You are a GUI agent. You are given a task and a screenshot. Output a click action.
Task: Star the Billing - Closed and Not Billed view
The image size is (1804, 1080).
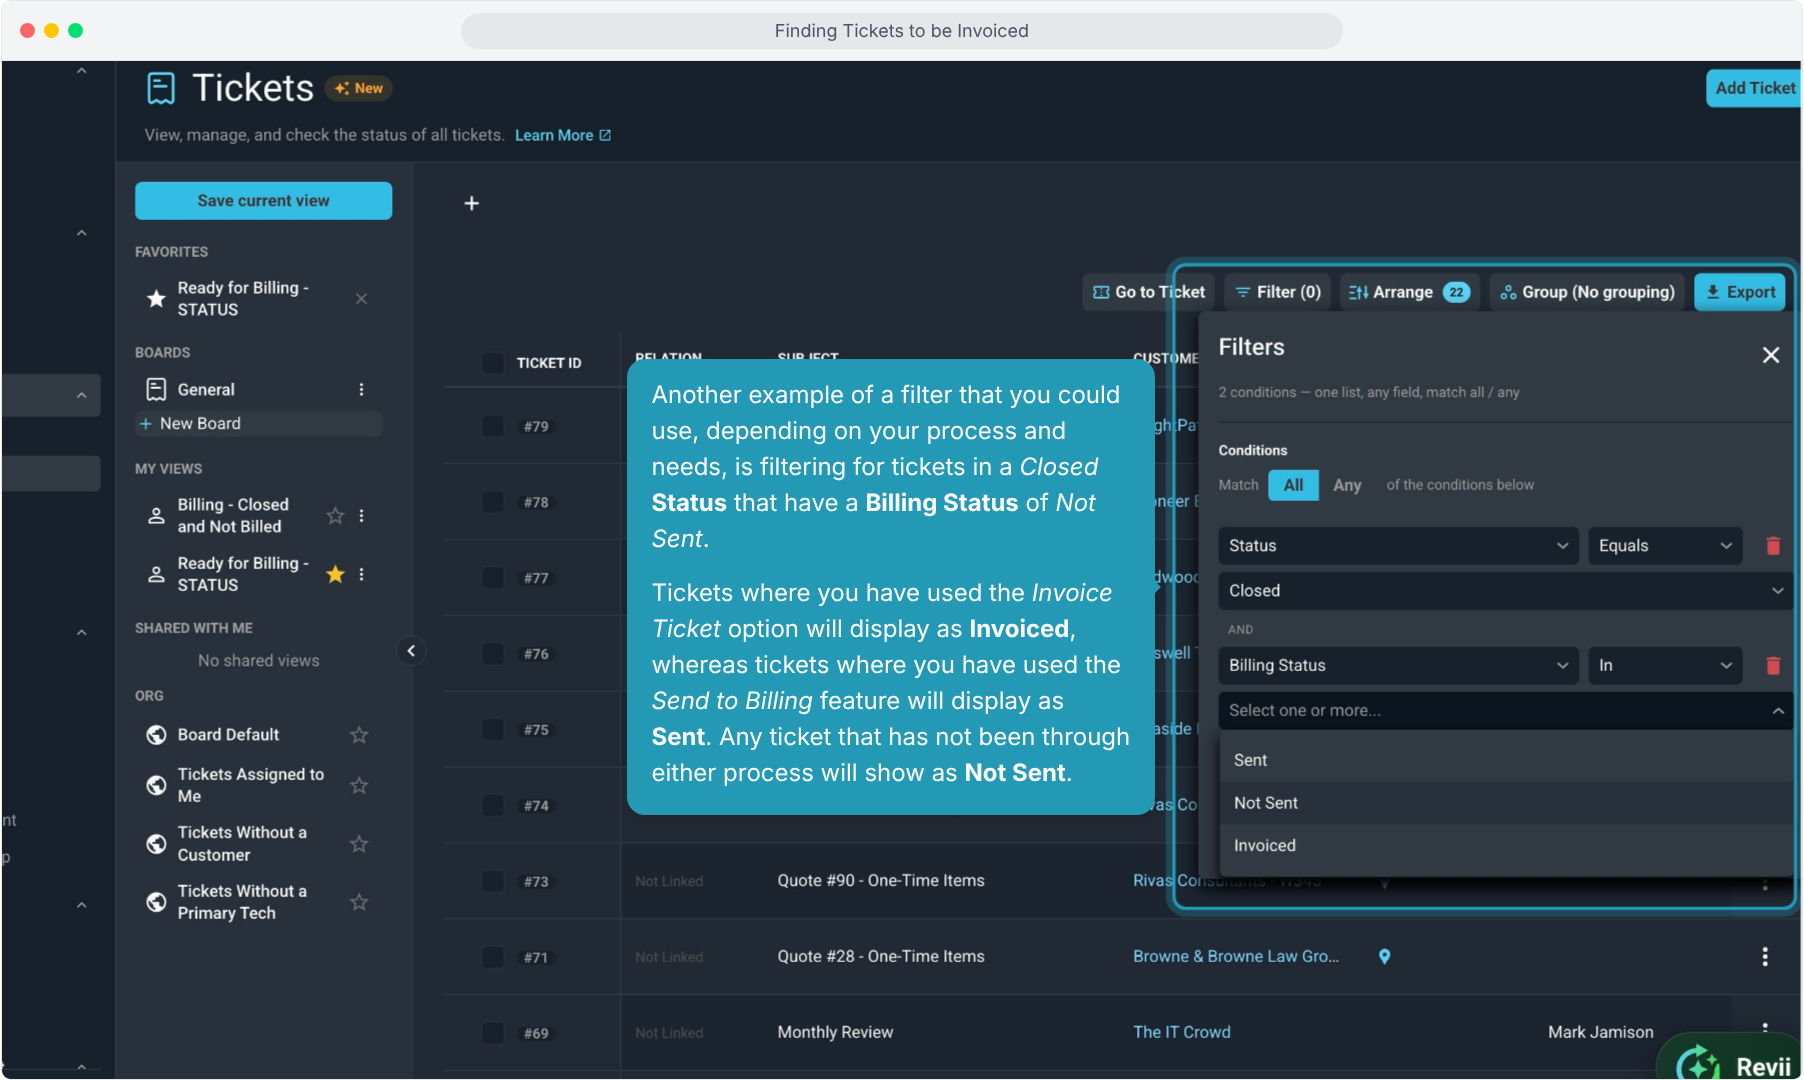[x=335, y=516]
